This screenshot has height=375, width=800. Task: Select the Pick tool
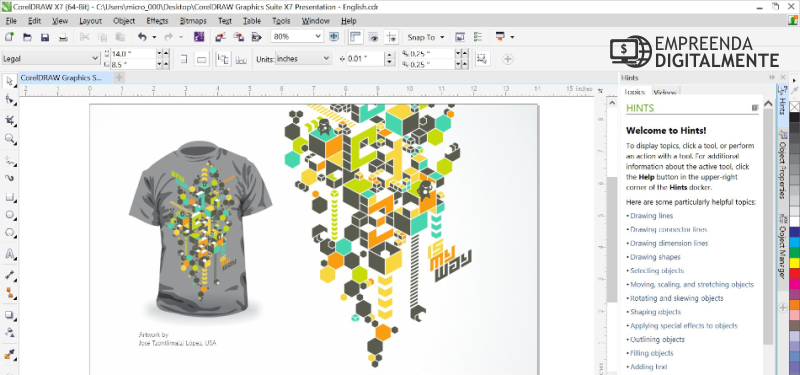point(9,82)
